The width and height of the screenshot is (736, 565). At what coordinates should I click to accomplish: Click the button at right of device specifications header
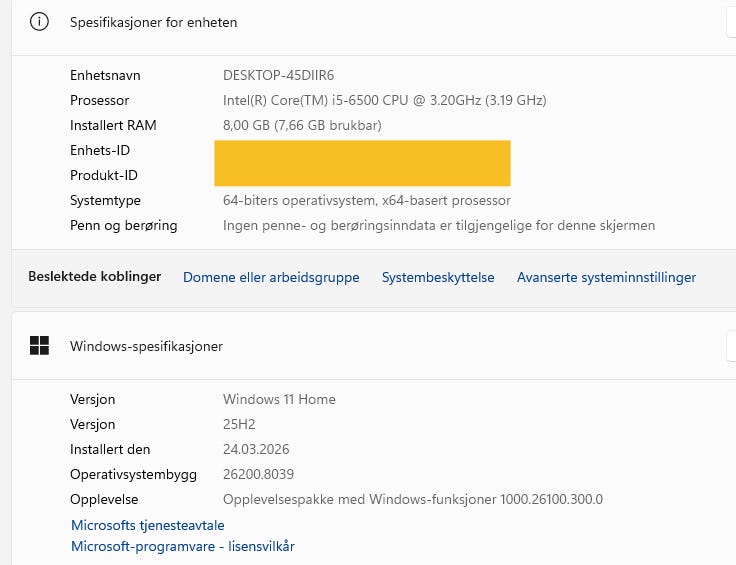coord(731,22)
